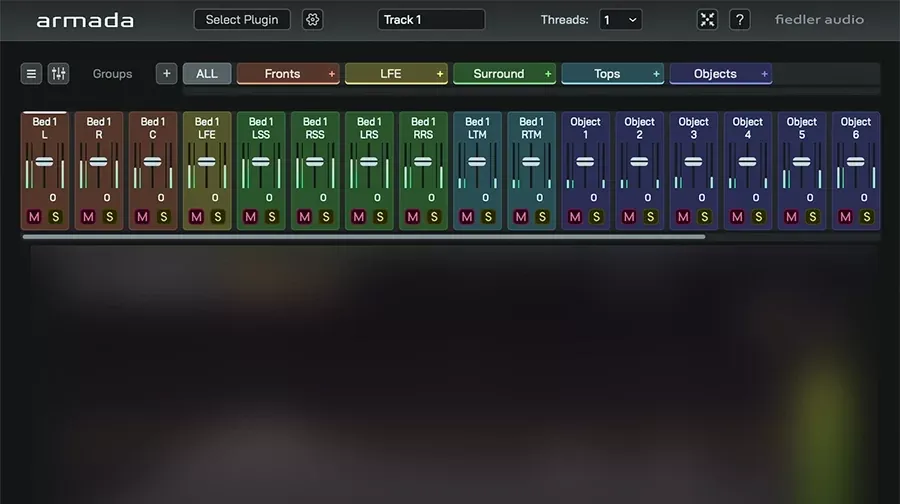The image size is (900, 504).
Task: Mute the Bed 1 L channel
Action: pyautogui.click(x=34, y=217)
